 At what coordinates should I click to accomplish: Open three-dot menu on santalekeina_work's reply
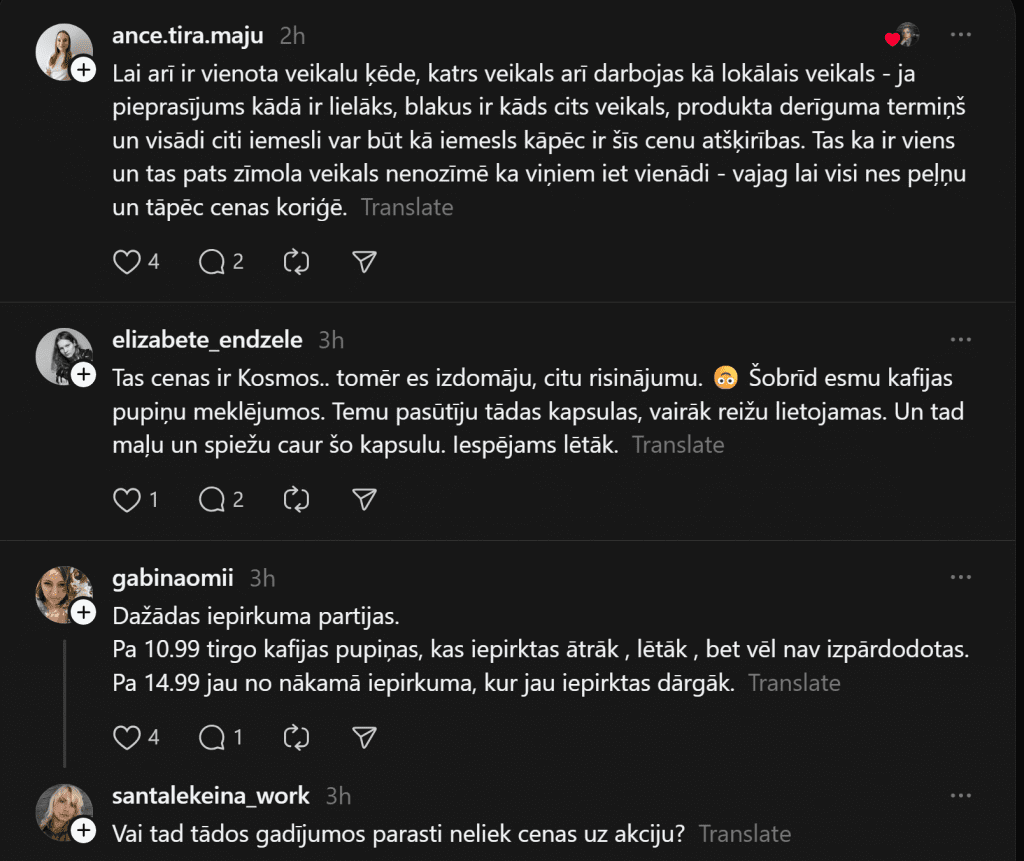click(961, 796)
